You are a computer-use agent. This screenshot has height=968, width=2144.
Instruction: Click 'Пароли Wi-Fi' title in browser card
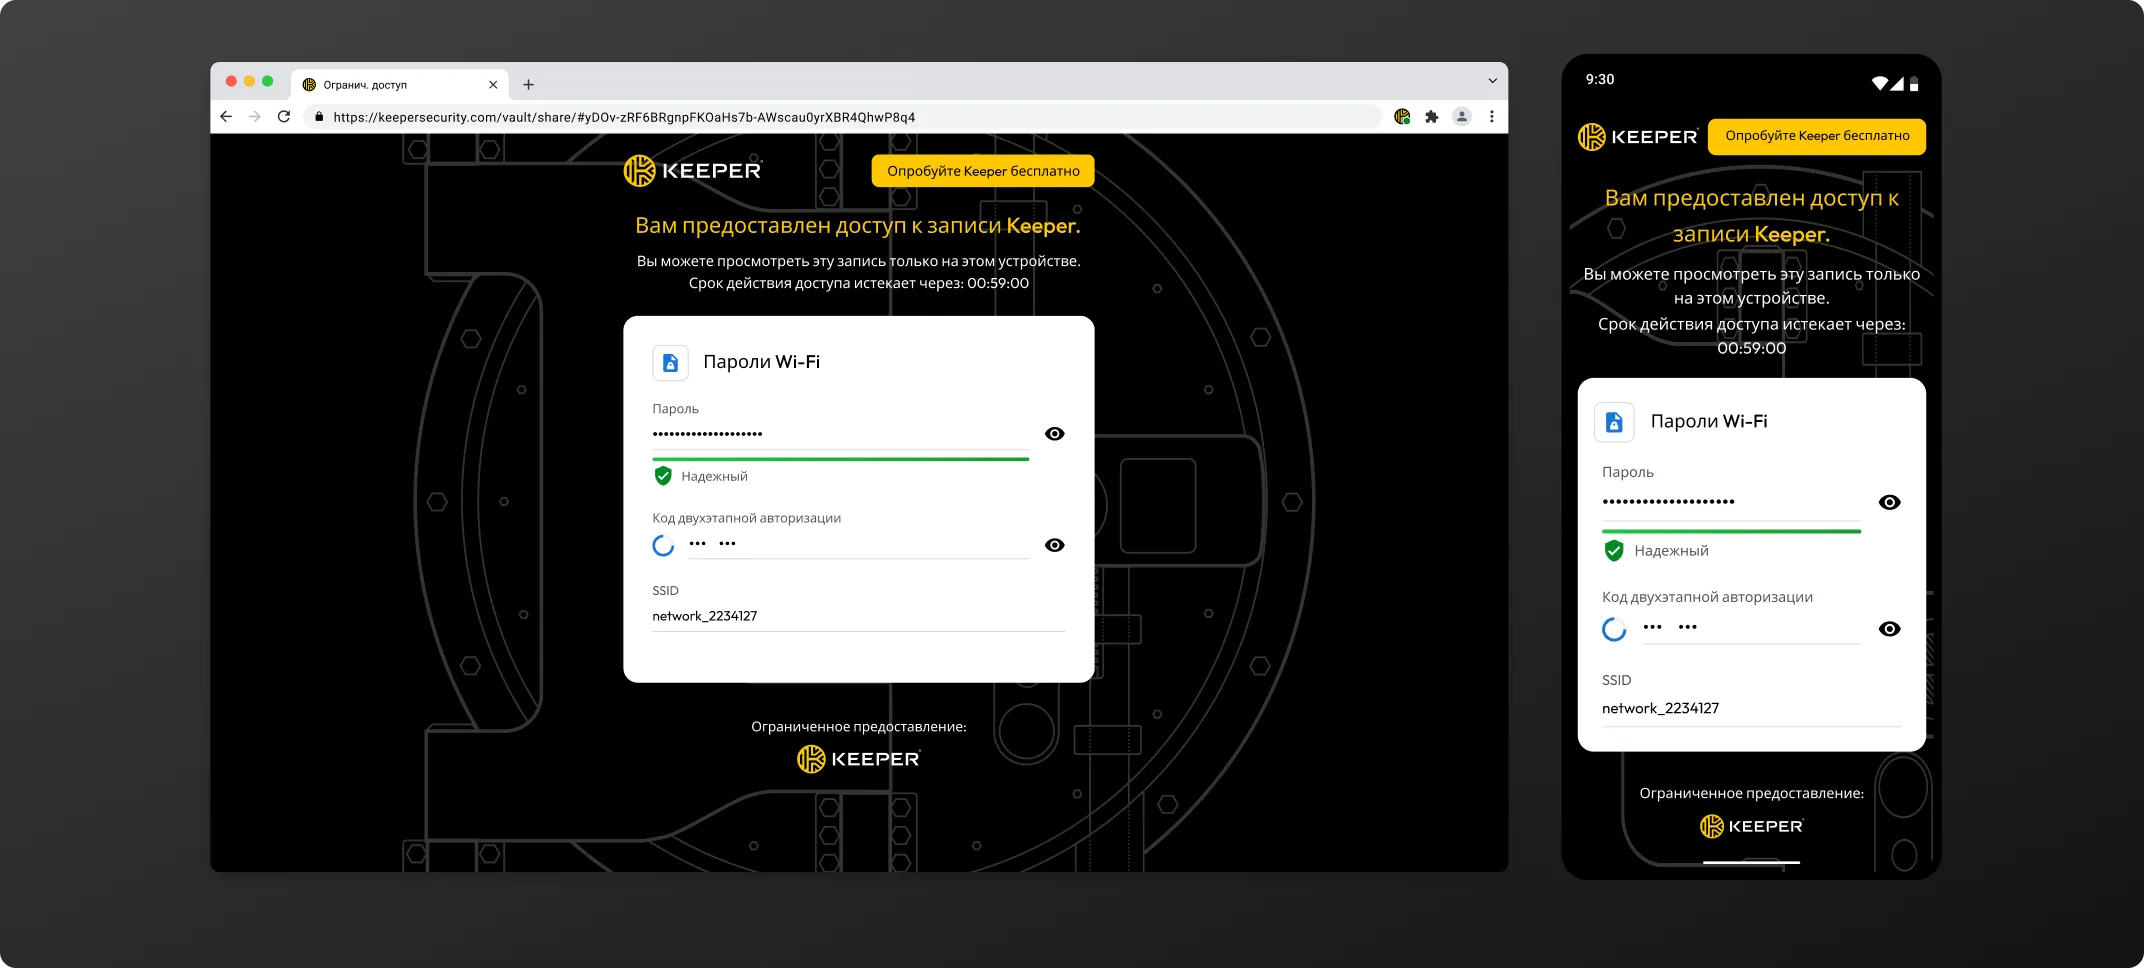(x=761, y=362)
